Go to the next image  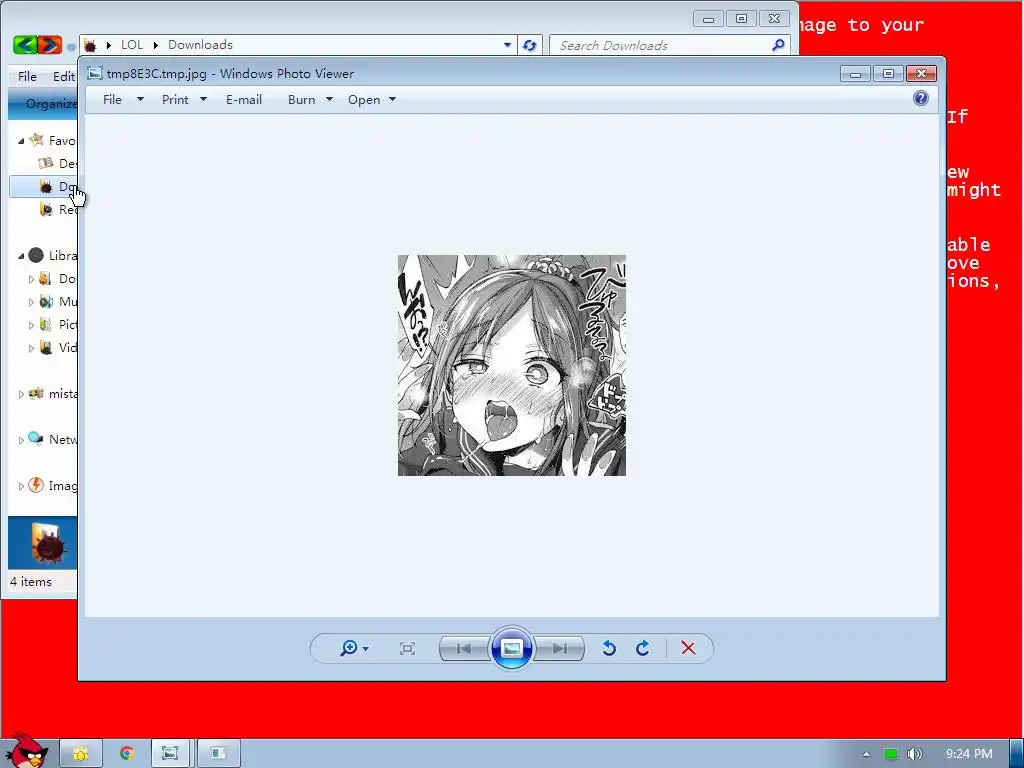tap(559, 648)
